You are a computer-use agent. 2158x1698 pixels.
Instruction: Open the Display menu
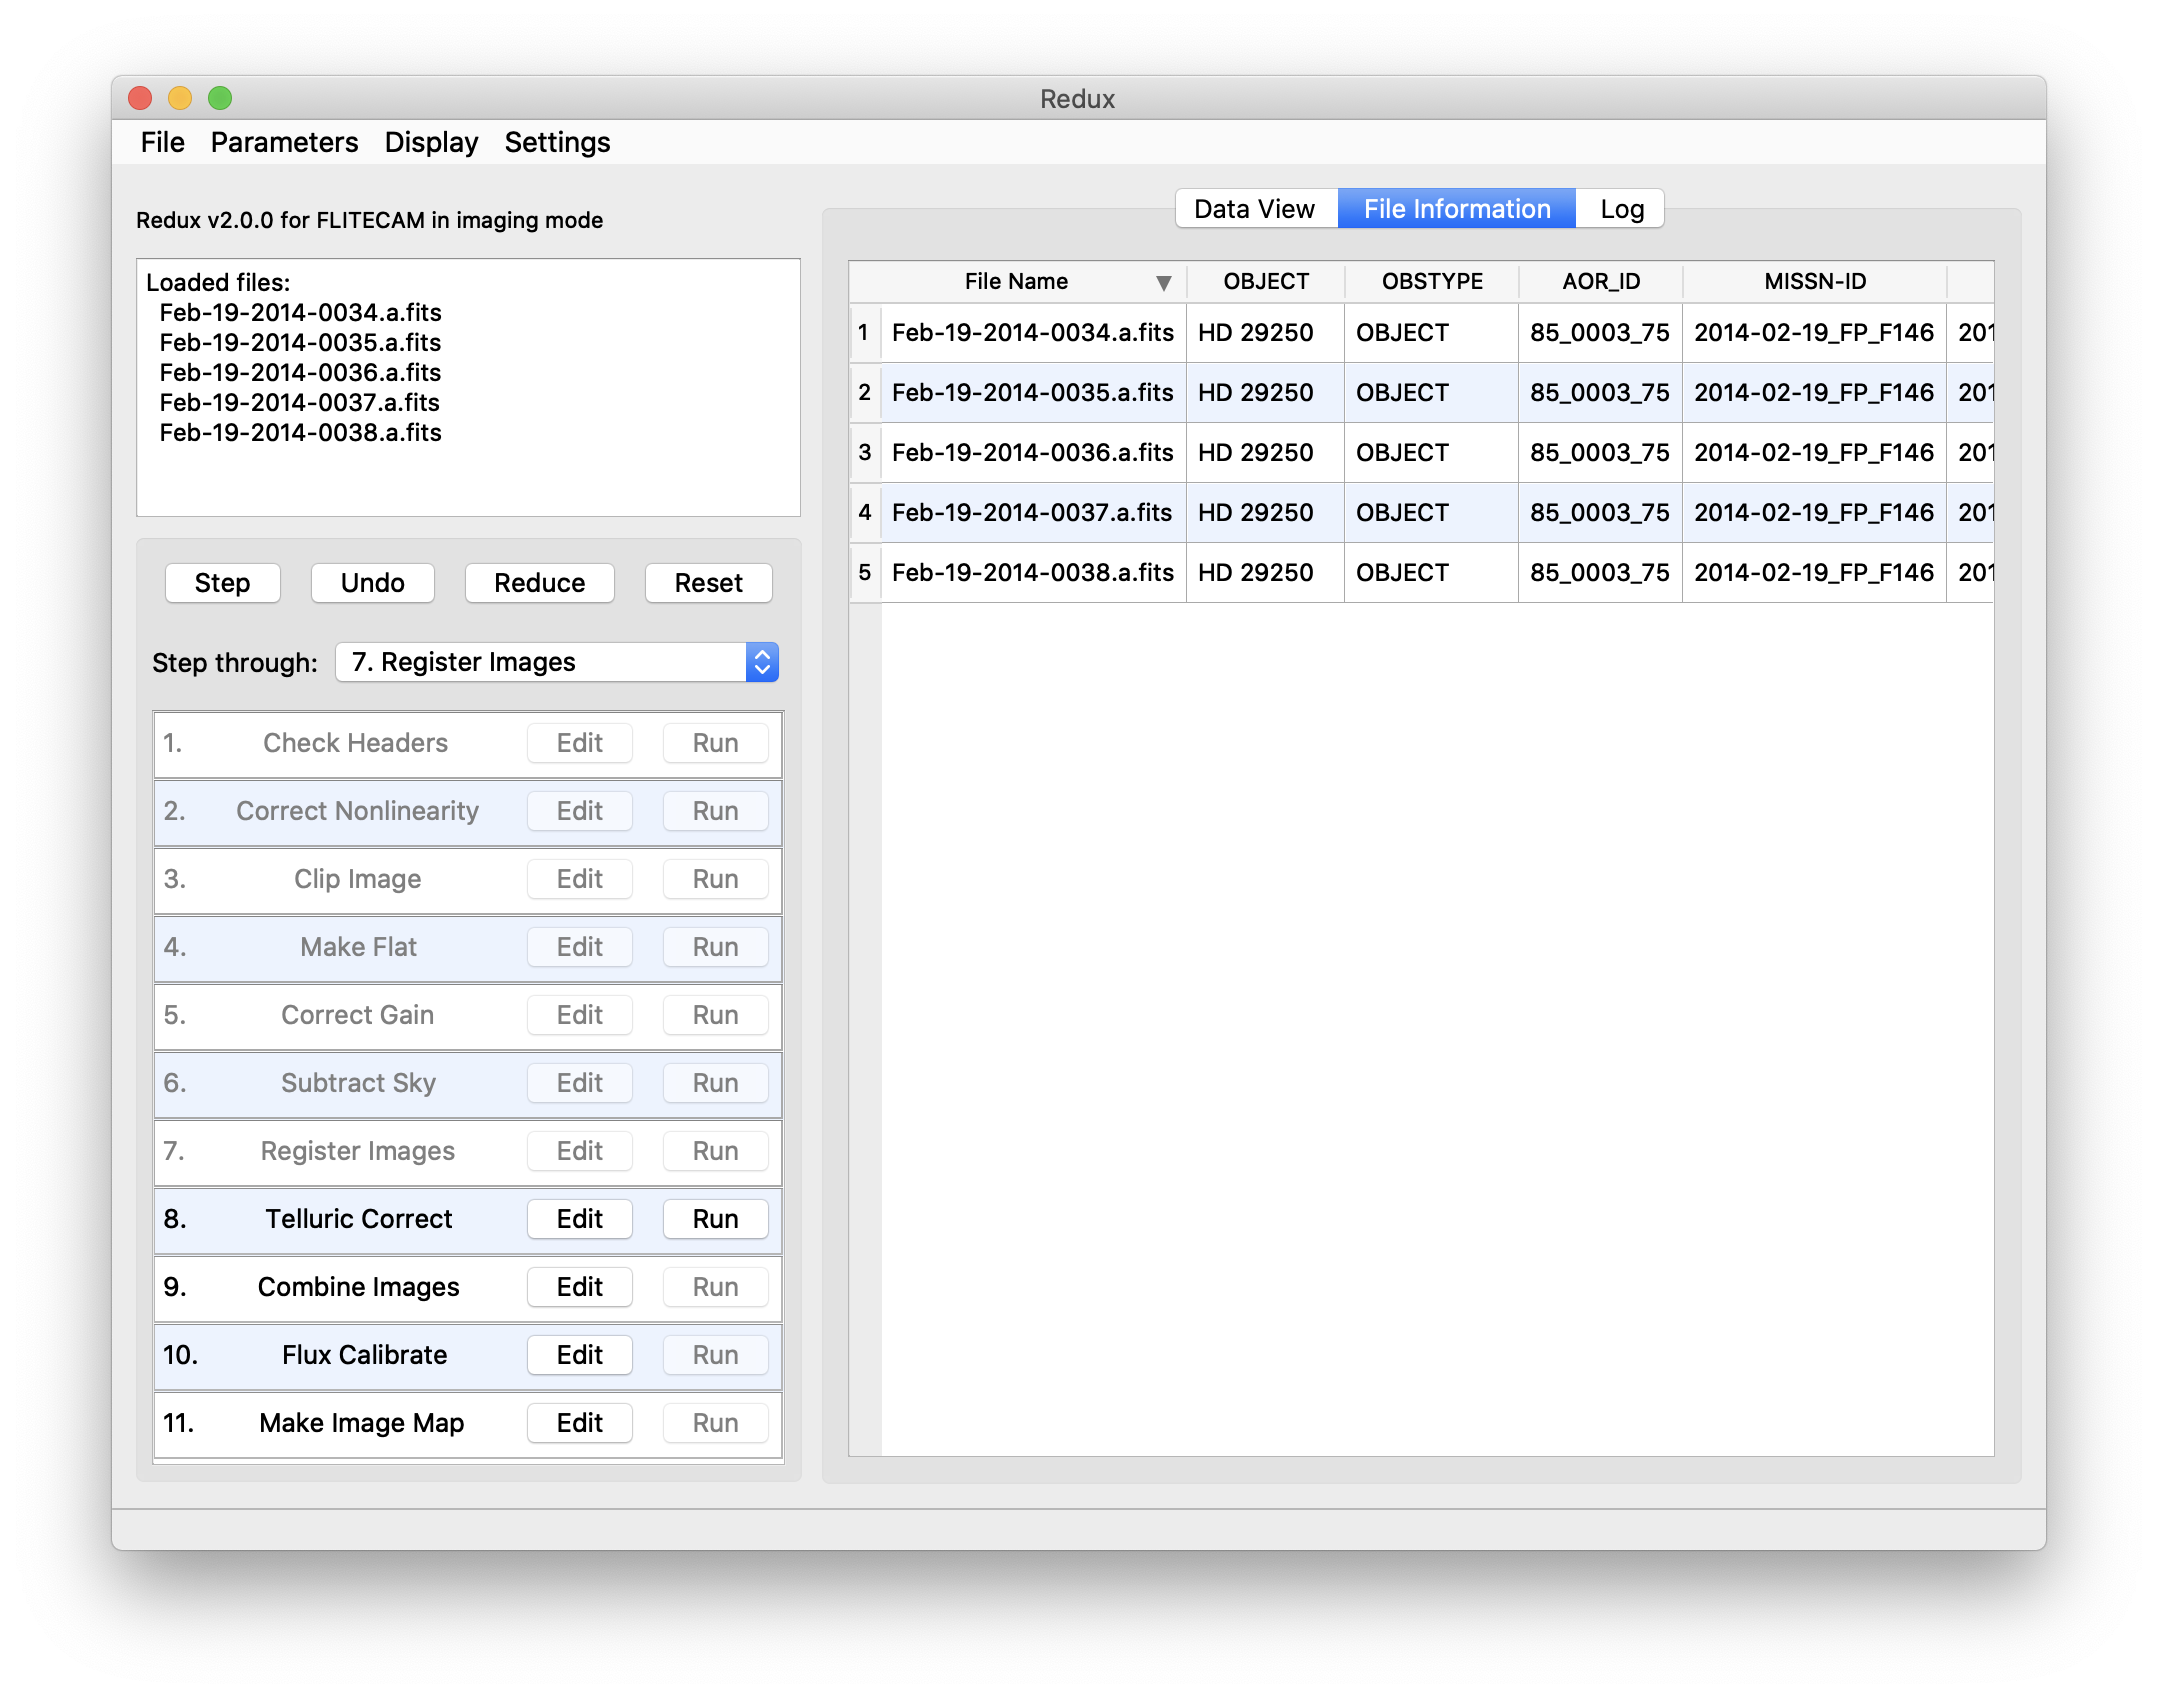click(x=431, y=142)
